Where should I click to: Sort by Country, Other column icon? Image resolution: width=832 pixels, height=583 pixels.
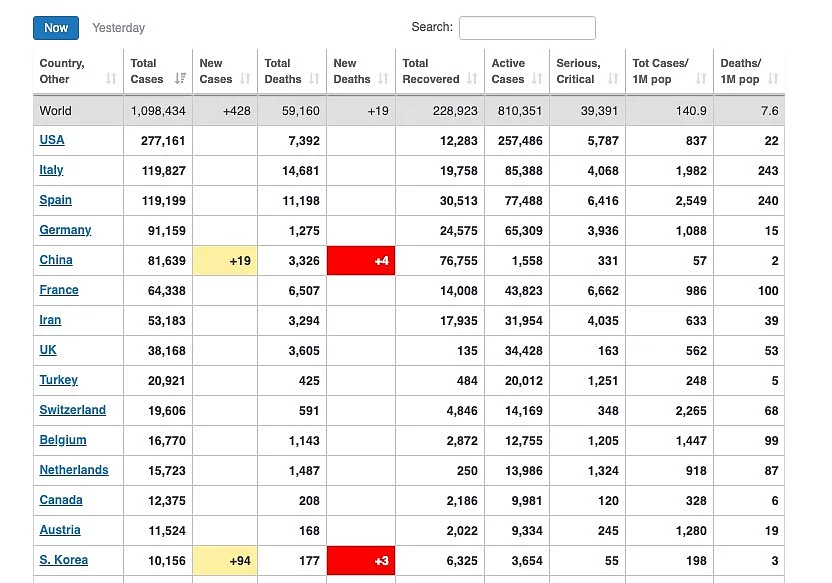[x=110, y=79]
